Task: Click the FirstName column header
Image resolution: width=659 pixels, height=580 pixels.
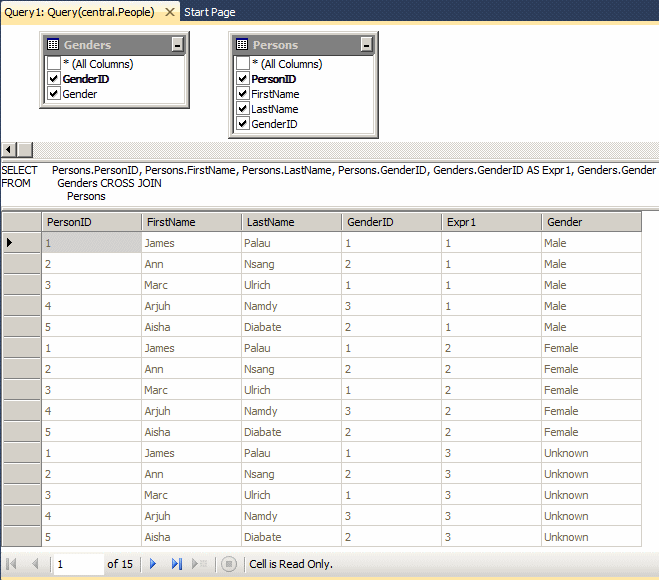Action: click(192, 222)
